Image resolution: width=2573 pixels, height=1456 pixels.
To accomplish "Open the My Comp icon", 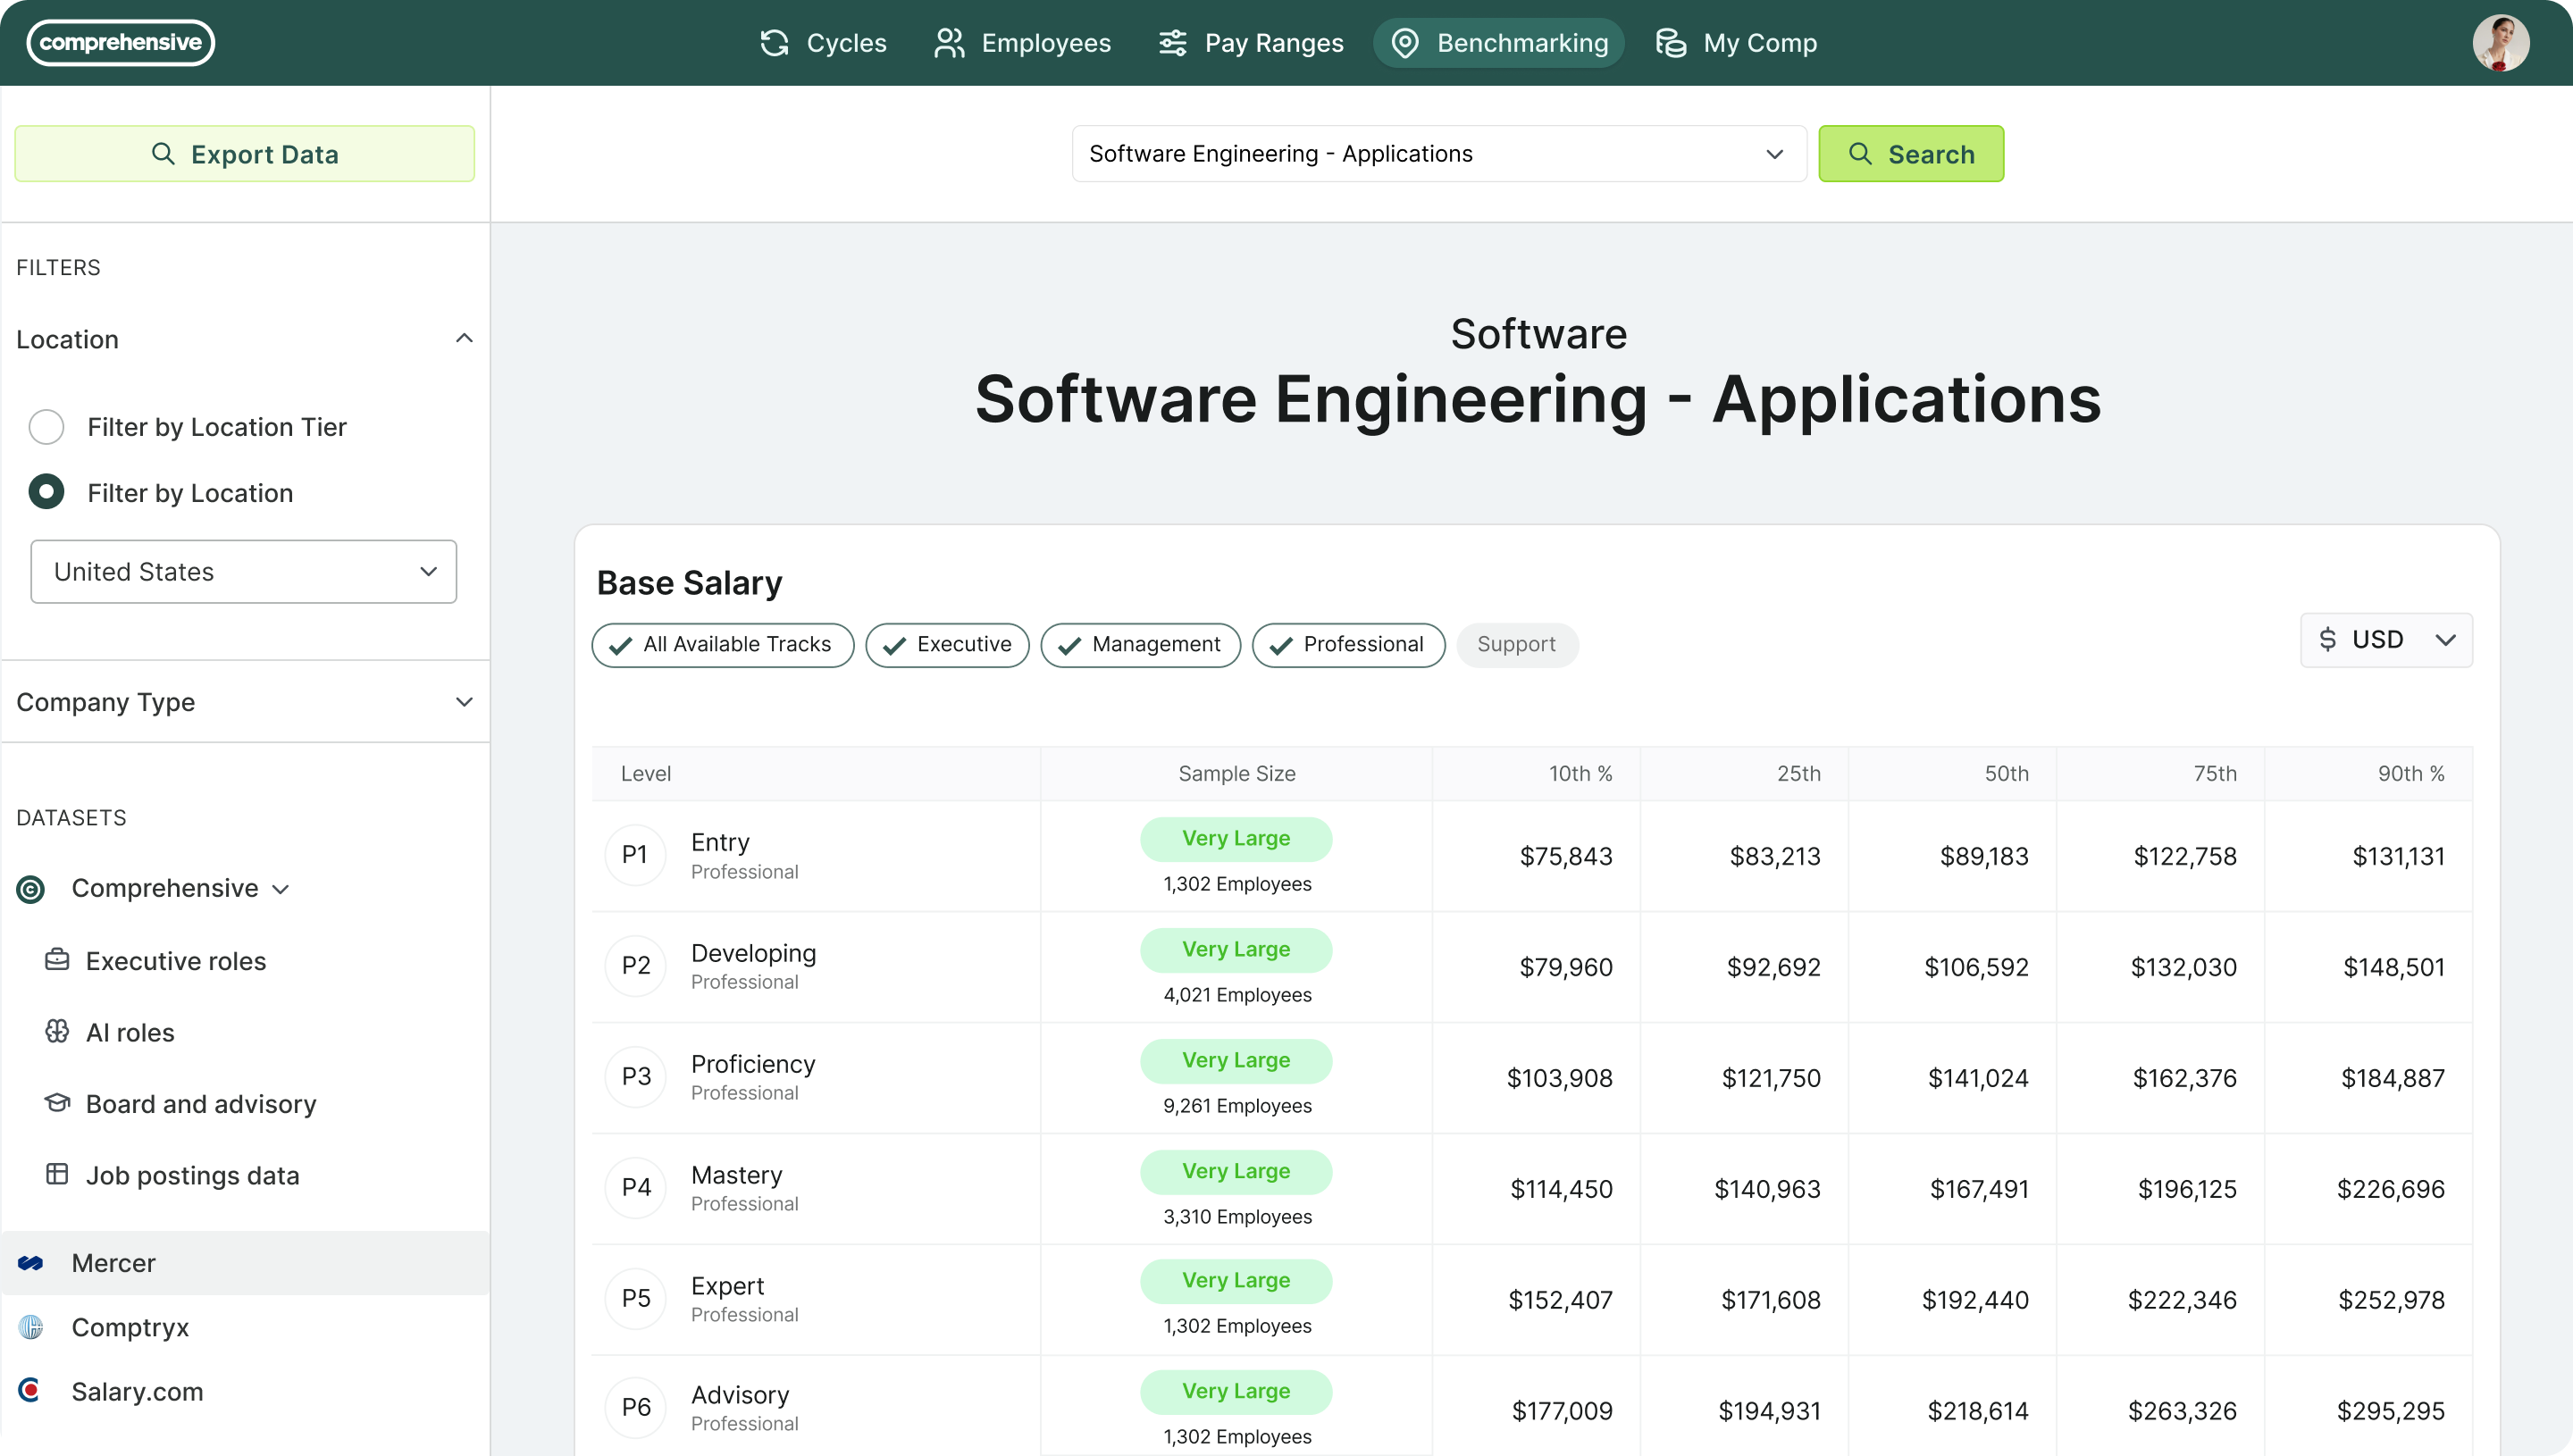I will 1672,42.
